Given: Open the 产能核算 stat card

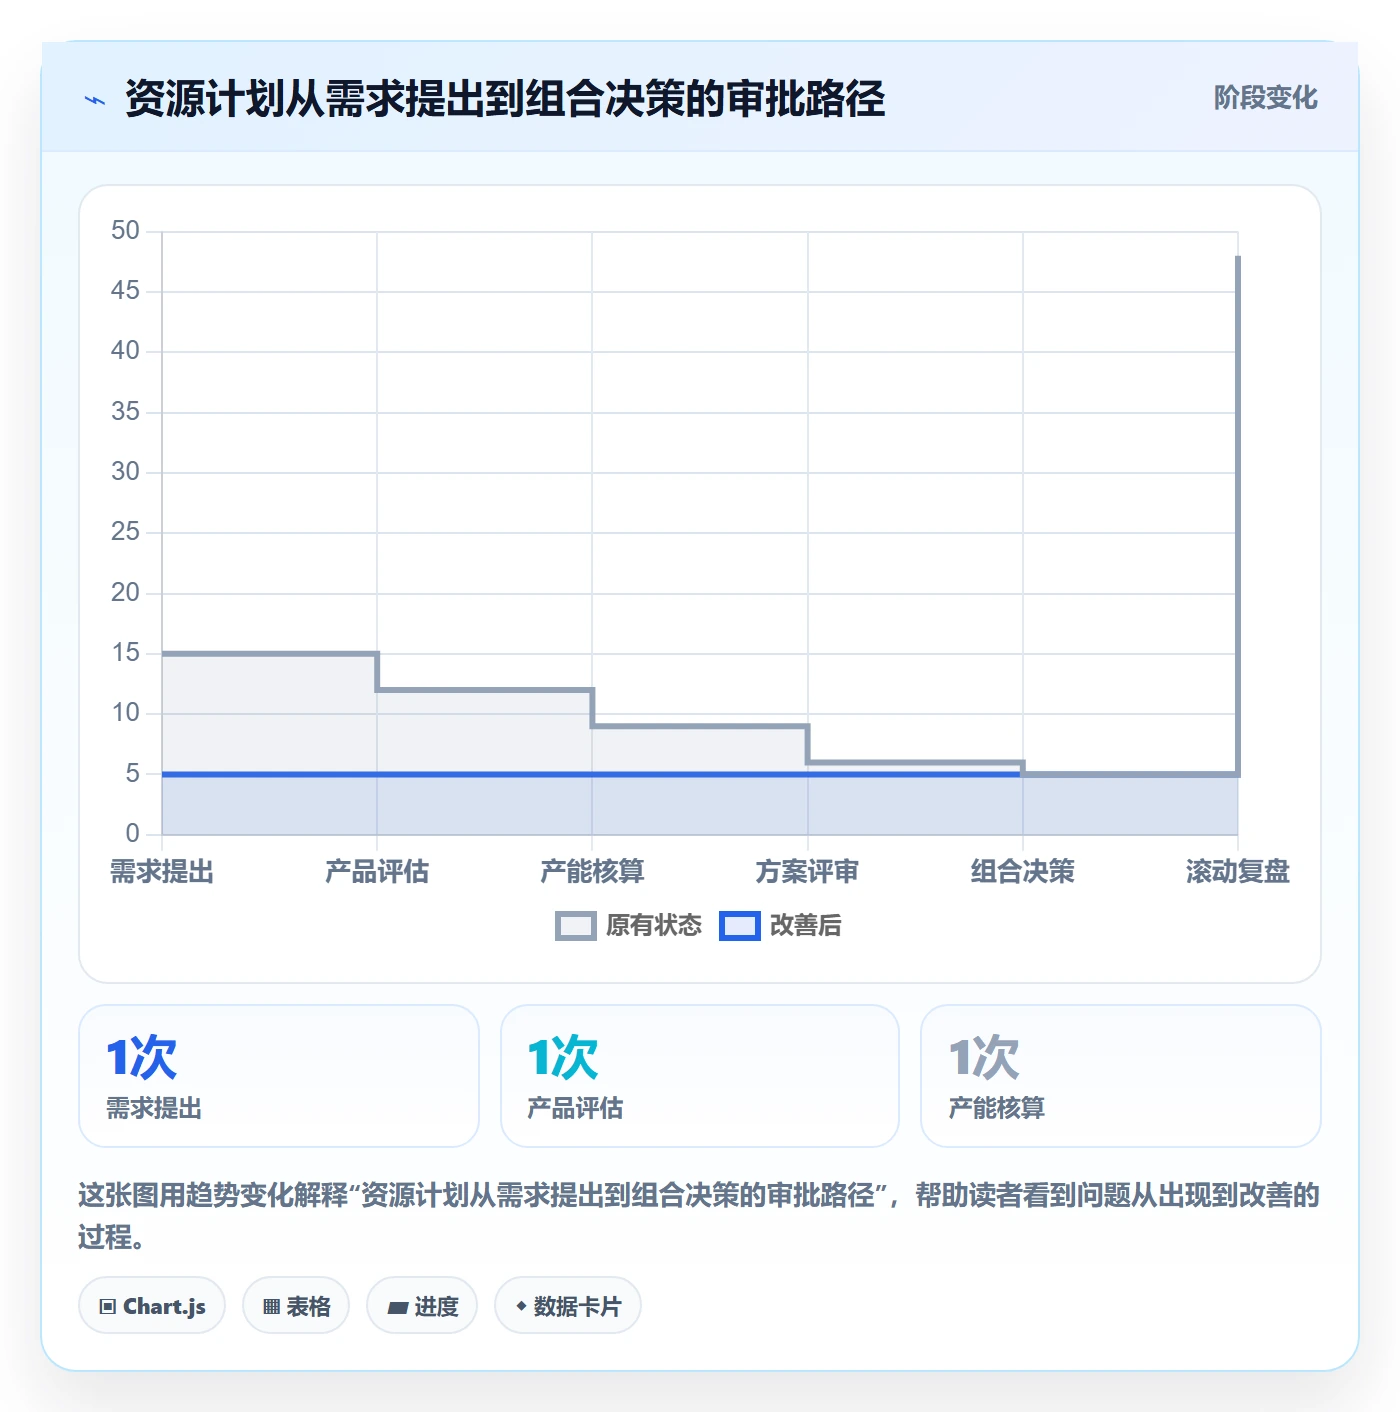Looking at the screenshot, I should pos(1121,1076).
